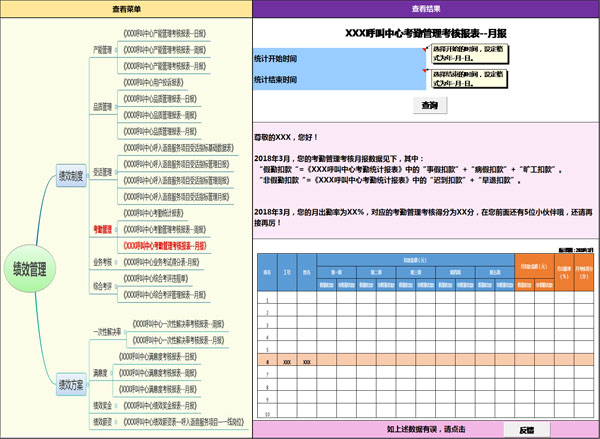Open 受话指标基础数据表 item
Image resolution: width=600 pixels, height=439 pixels.
[178, 148]
